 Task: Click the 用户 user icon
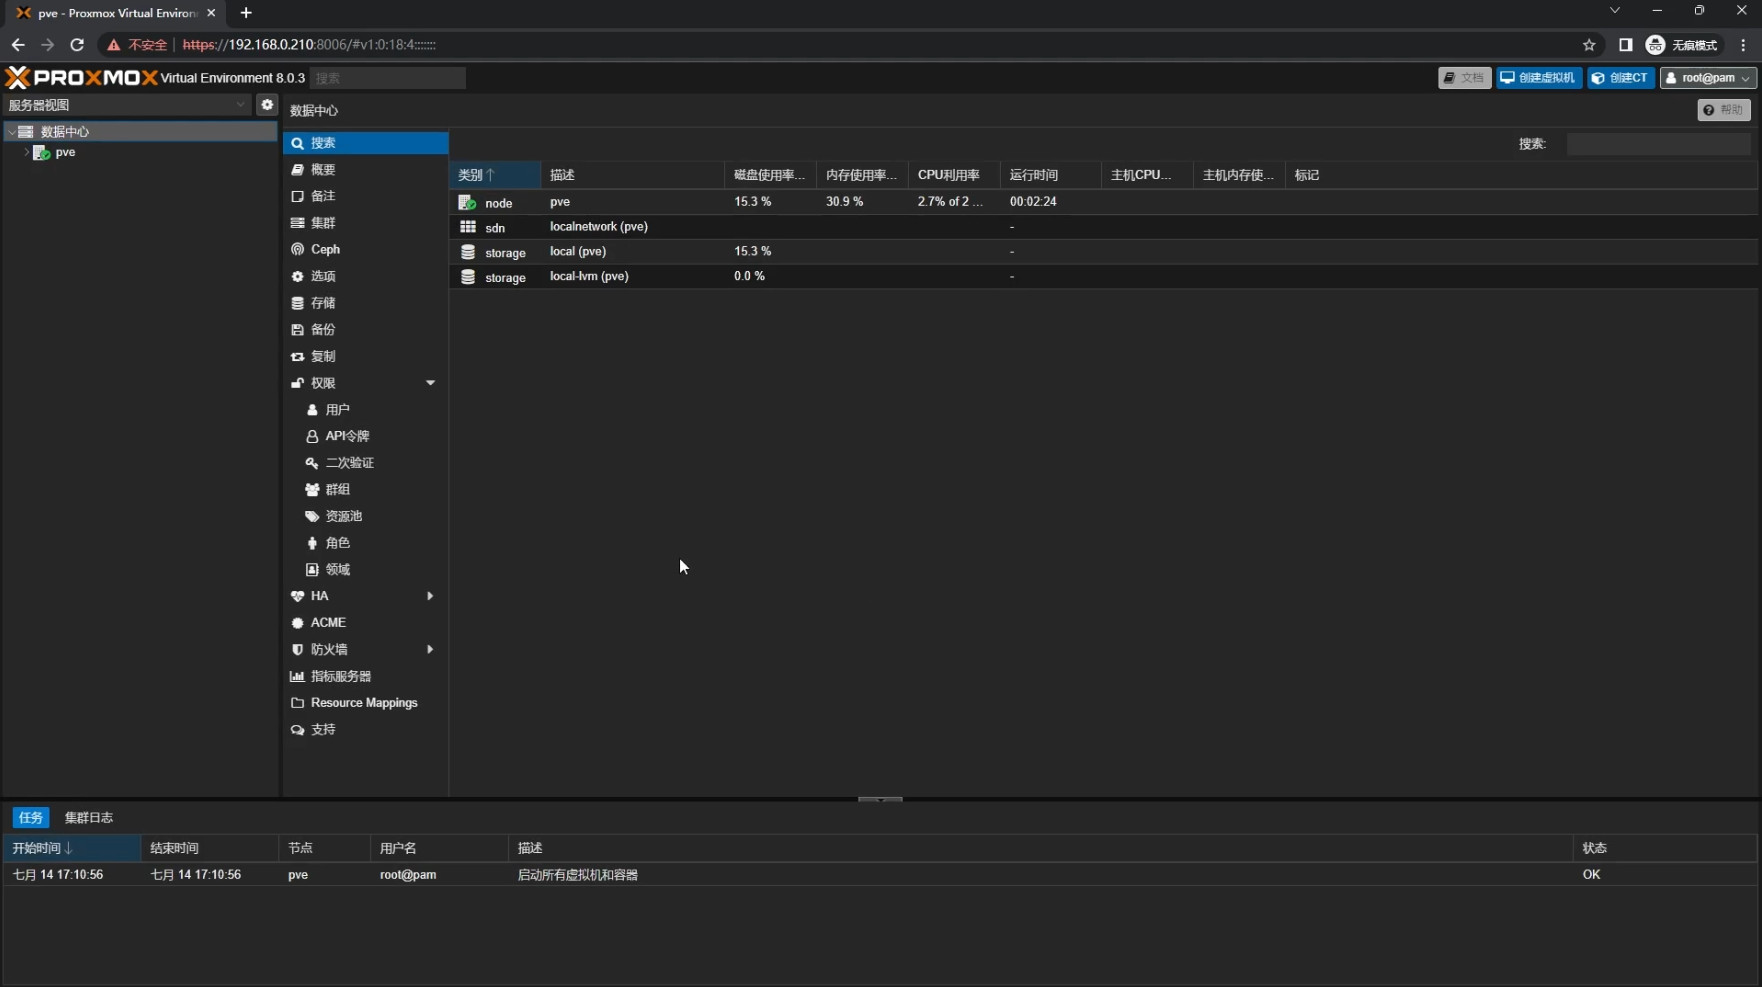[312, 410]
